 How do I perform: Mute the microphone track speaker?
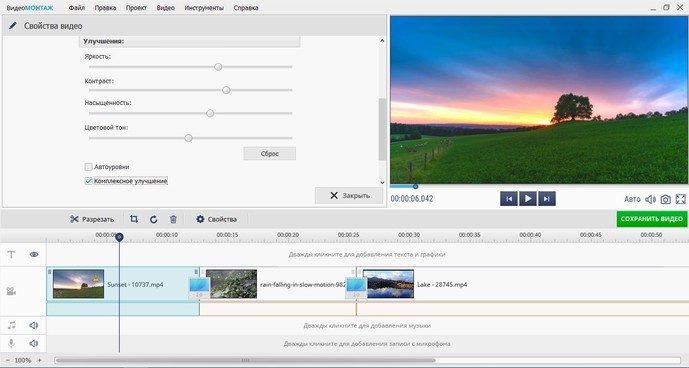tap(34, 343)
